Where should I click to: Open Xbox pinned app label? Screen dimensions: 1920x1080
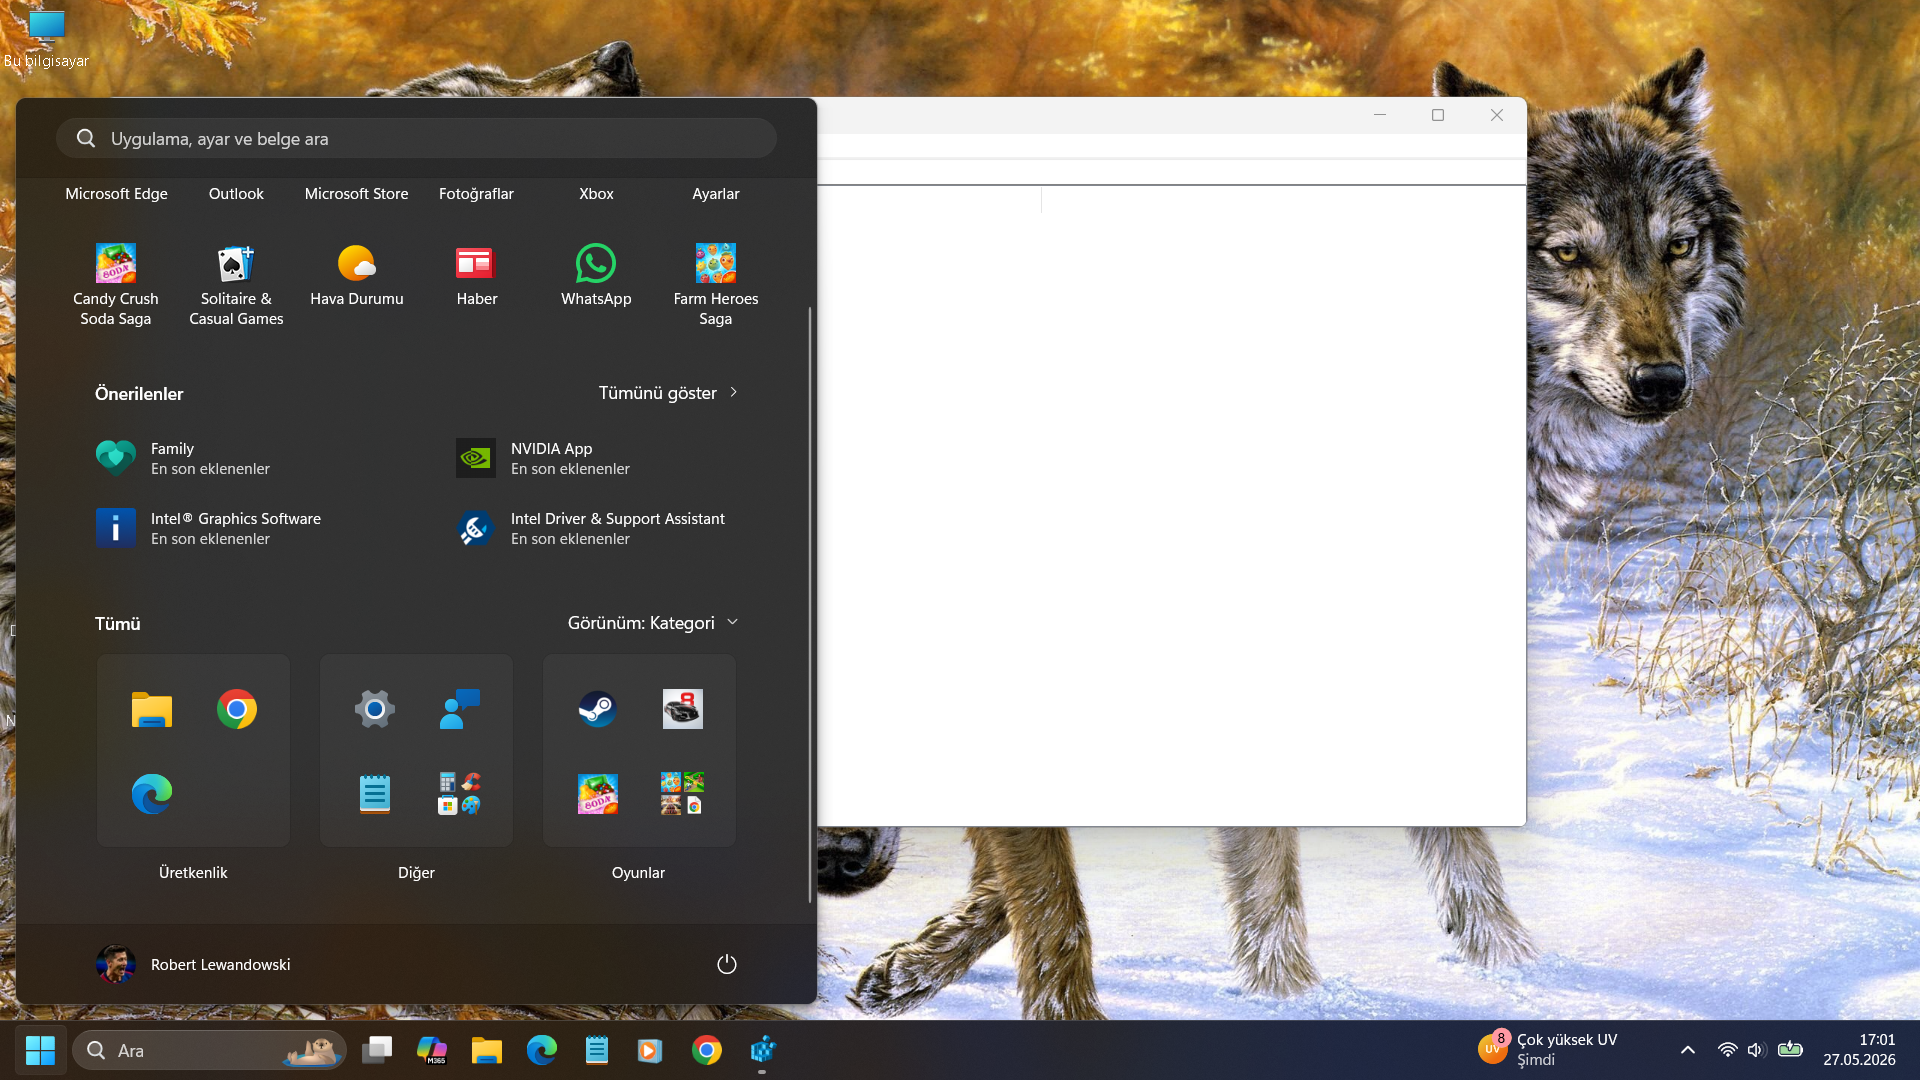[596, 193]
